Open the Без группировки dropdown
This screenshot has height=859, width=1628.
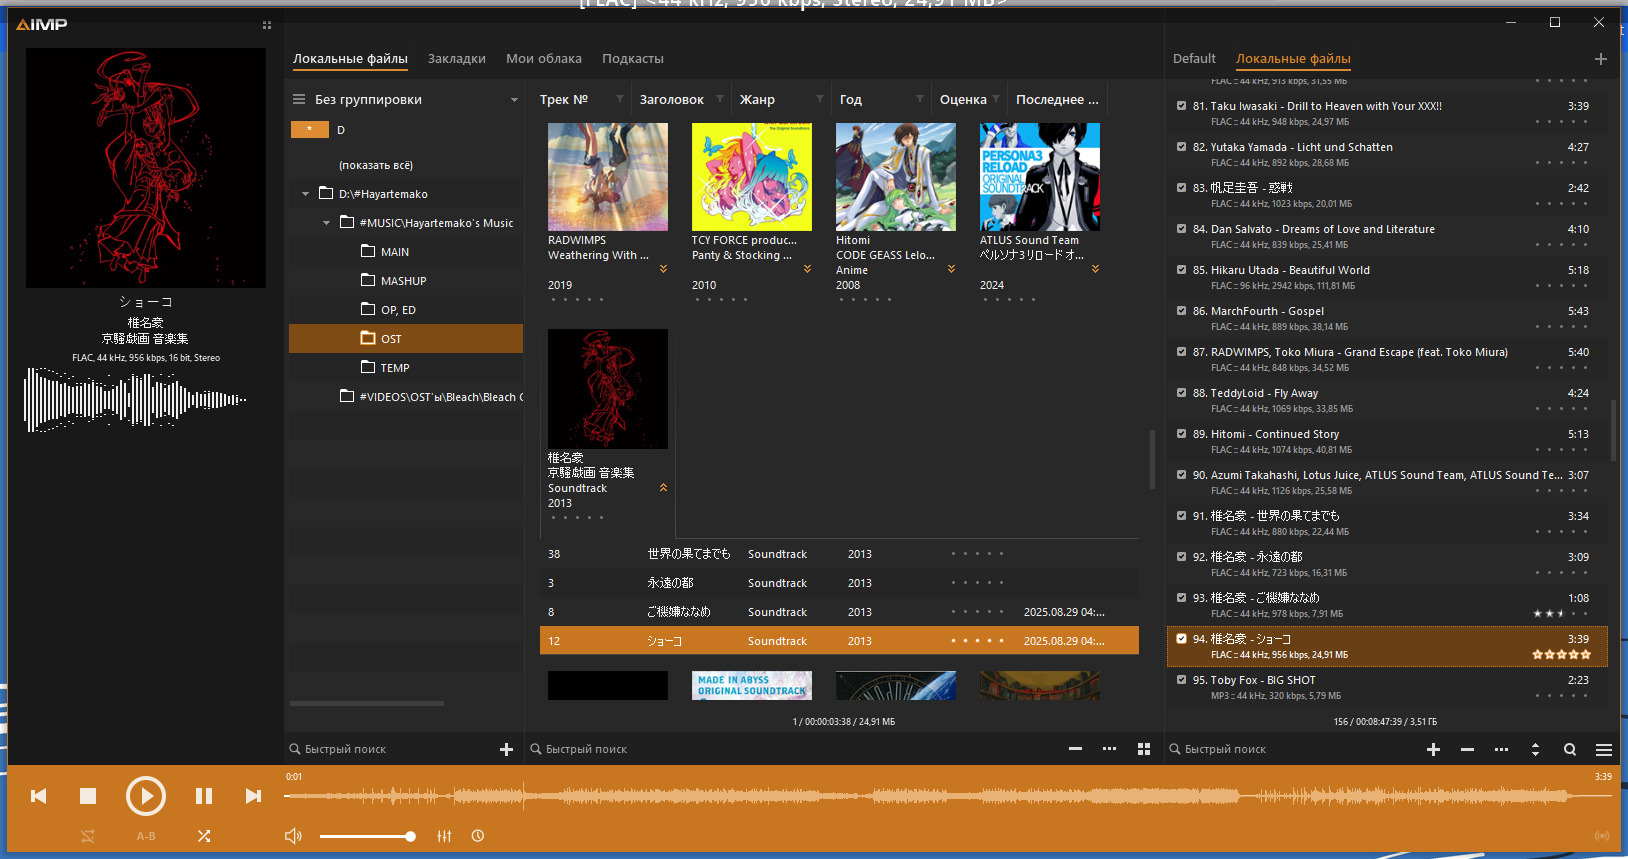click(514, 100)
